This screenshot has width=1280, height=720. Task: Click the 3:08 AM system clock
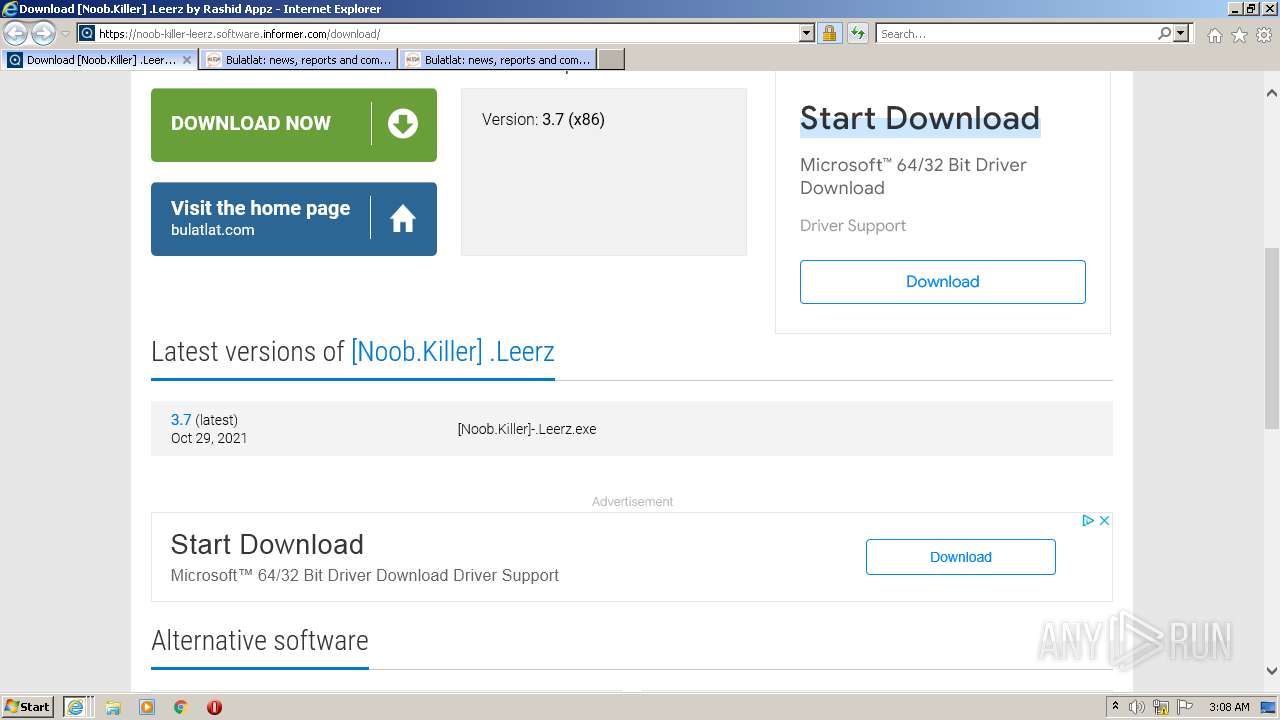click(1229, 707)
